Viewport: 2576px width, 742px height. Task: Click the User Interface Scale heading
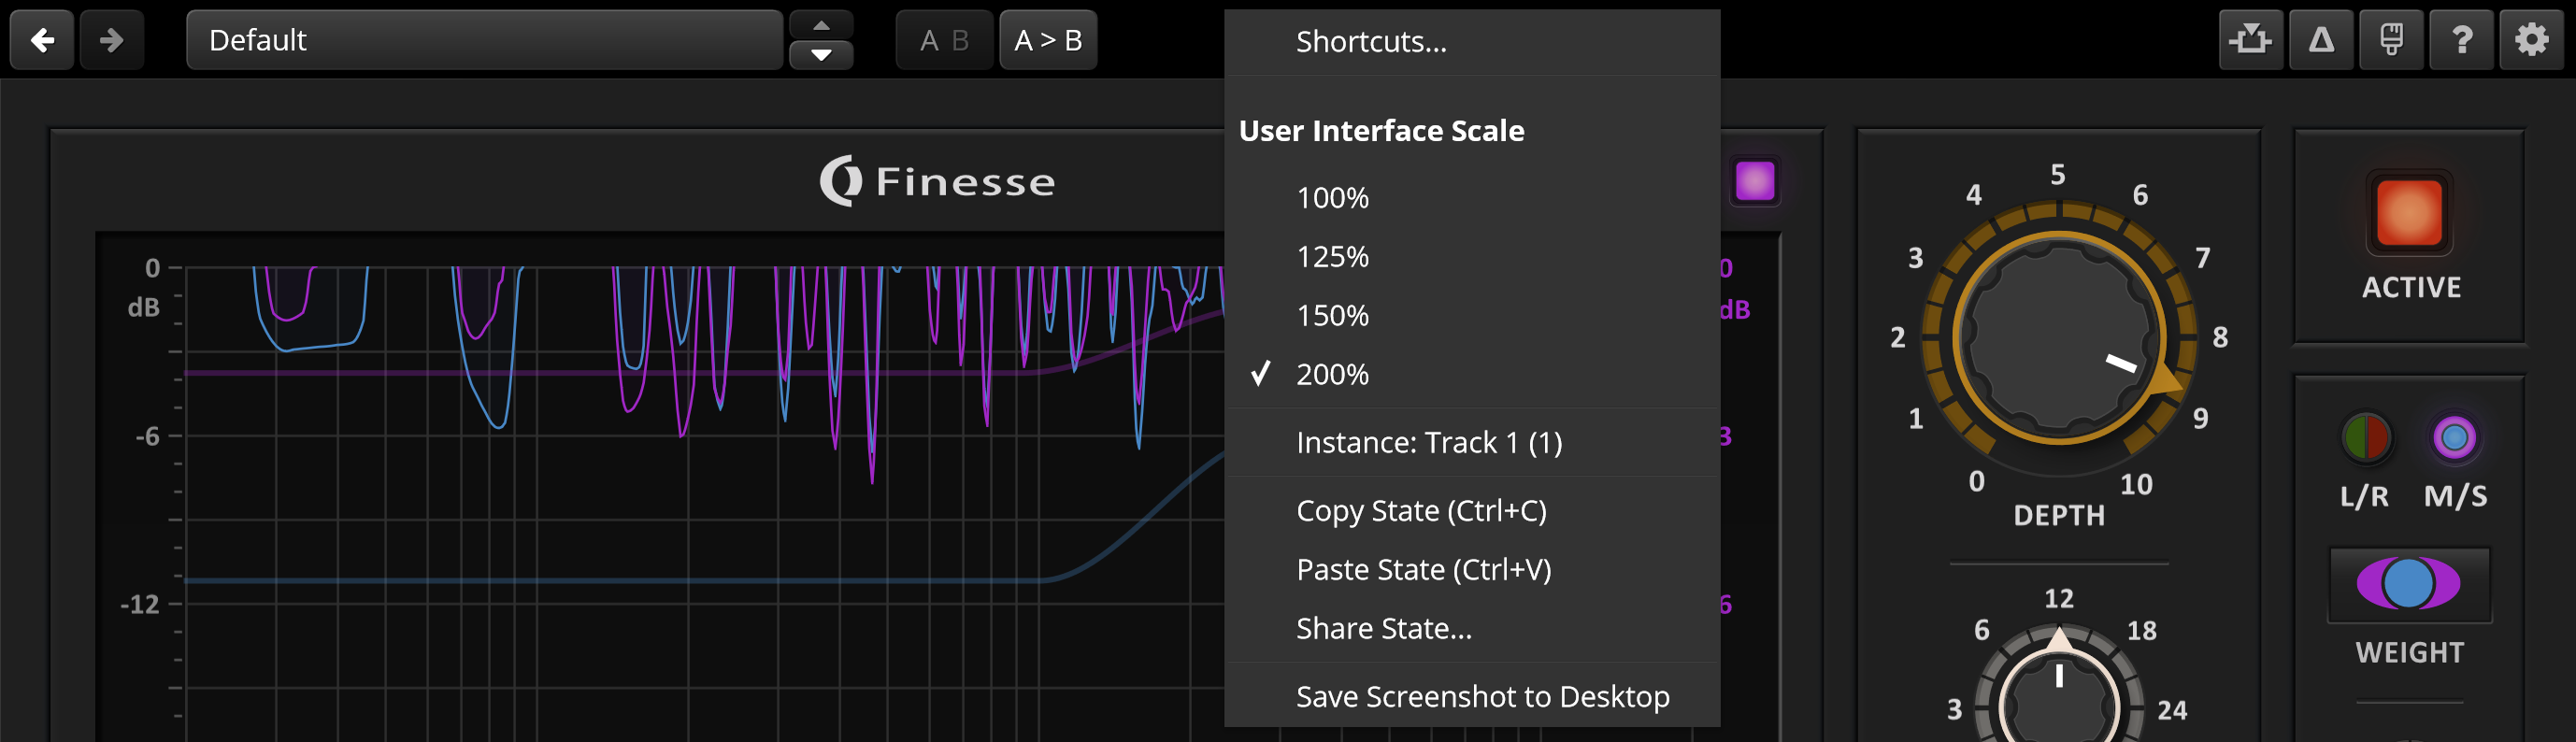[x=1381, y=131]
